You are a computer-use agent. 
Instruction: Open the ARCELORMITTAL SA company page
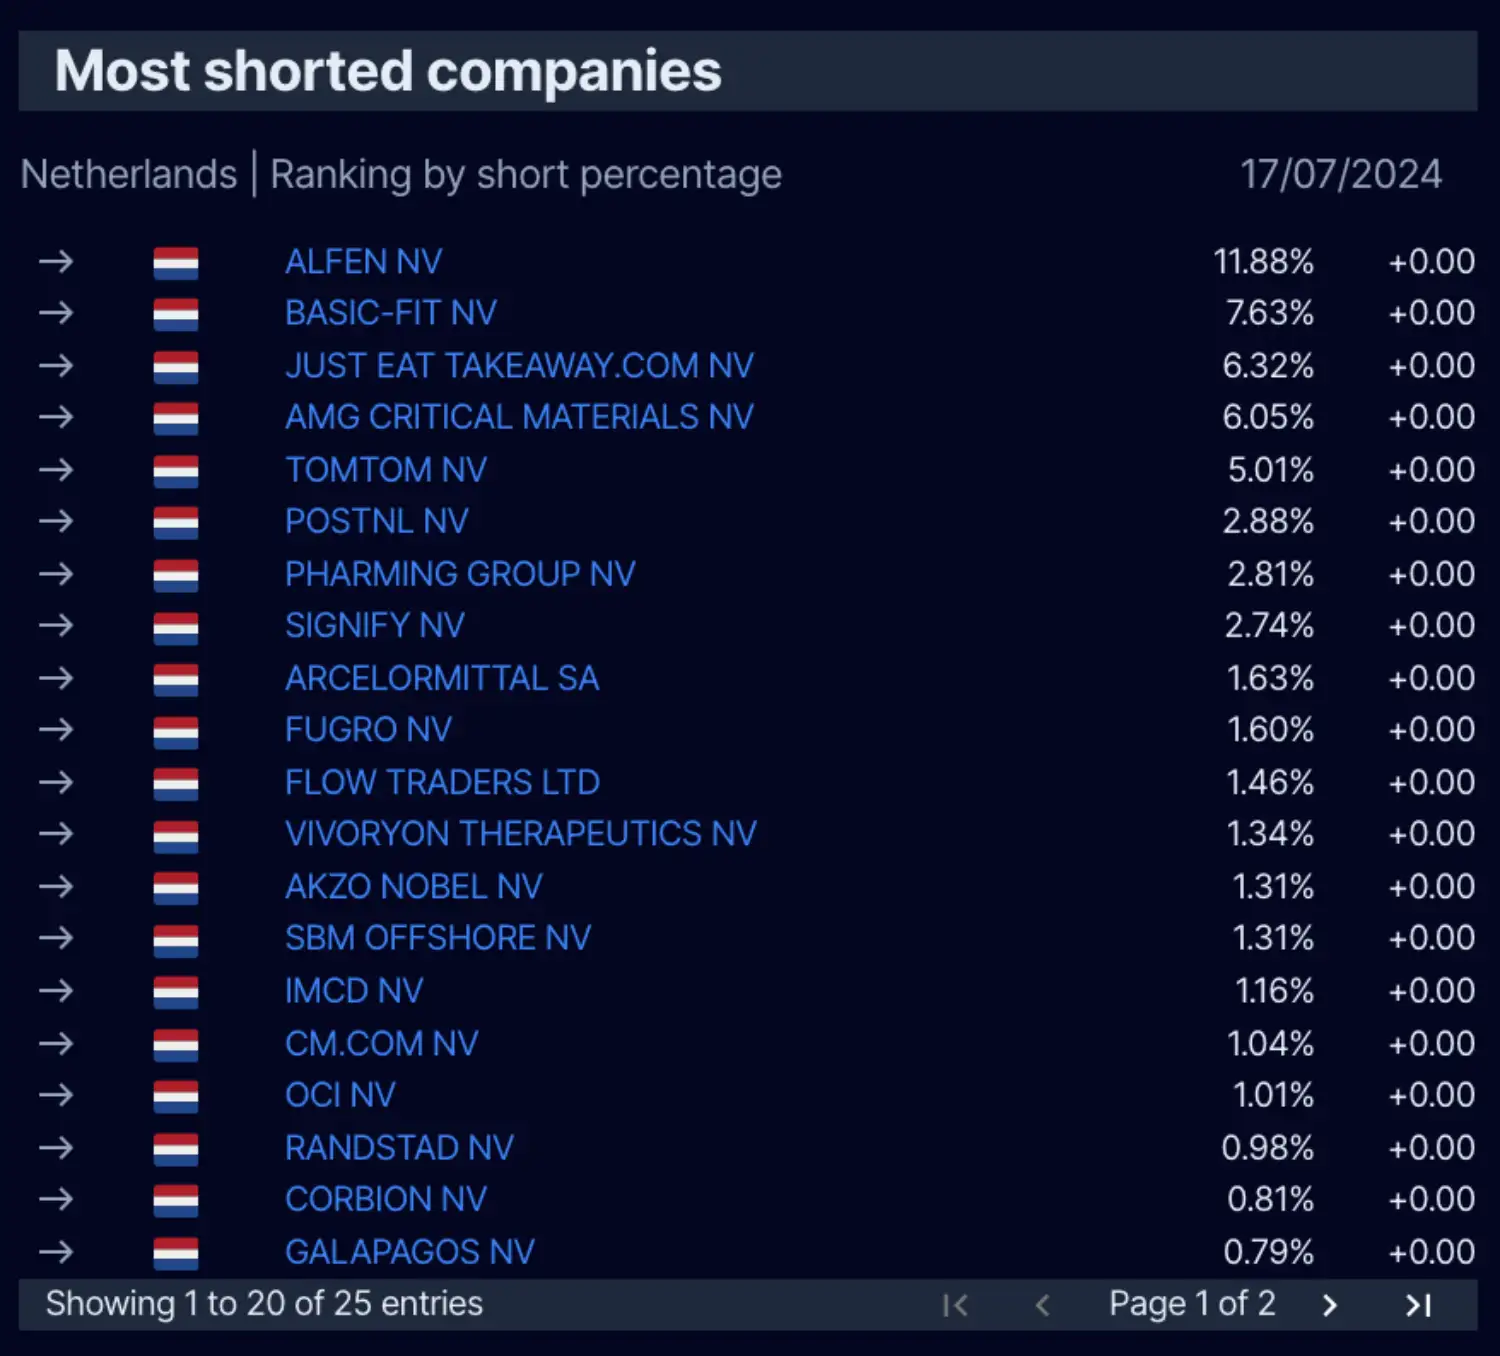point(442,678)
